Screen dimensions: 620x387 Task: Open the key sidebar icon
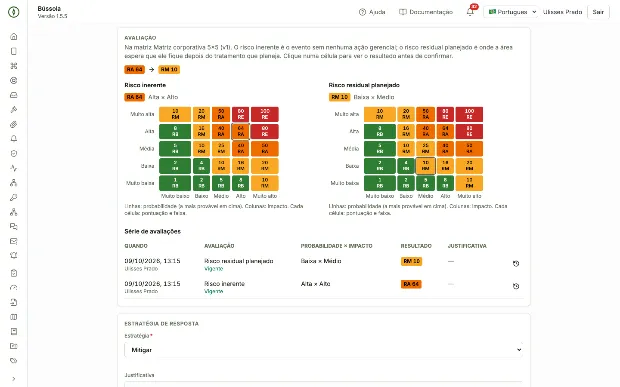(x=13, y=197)
